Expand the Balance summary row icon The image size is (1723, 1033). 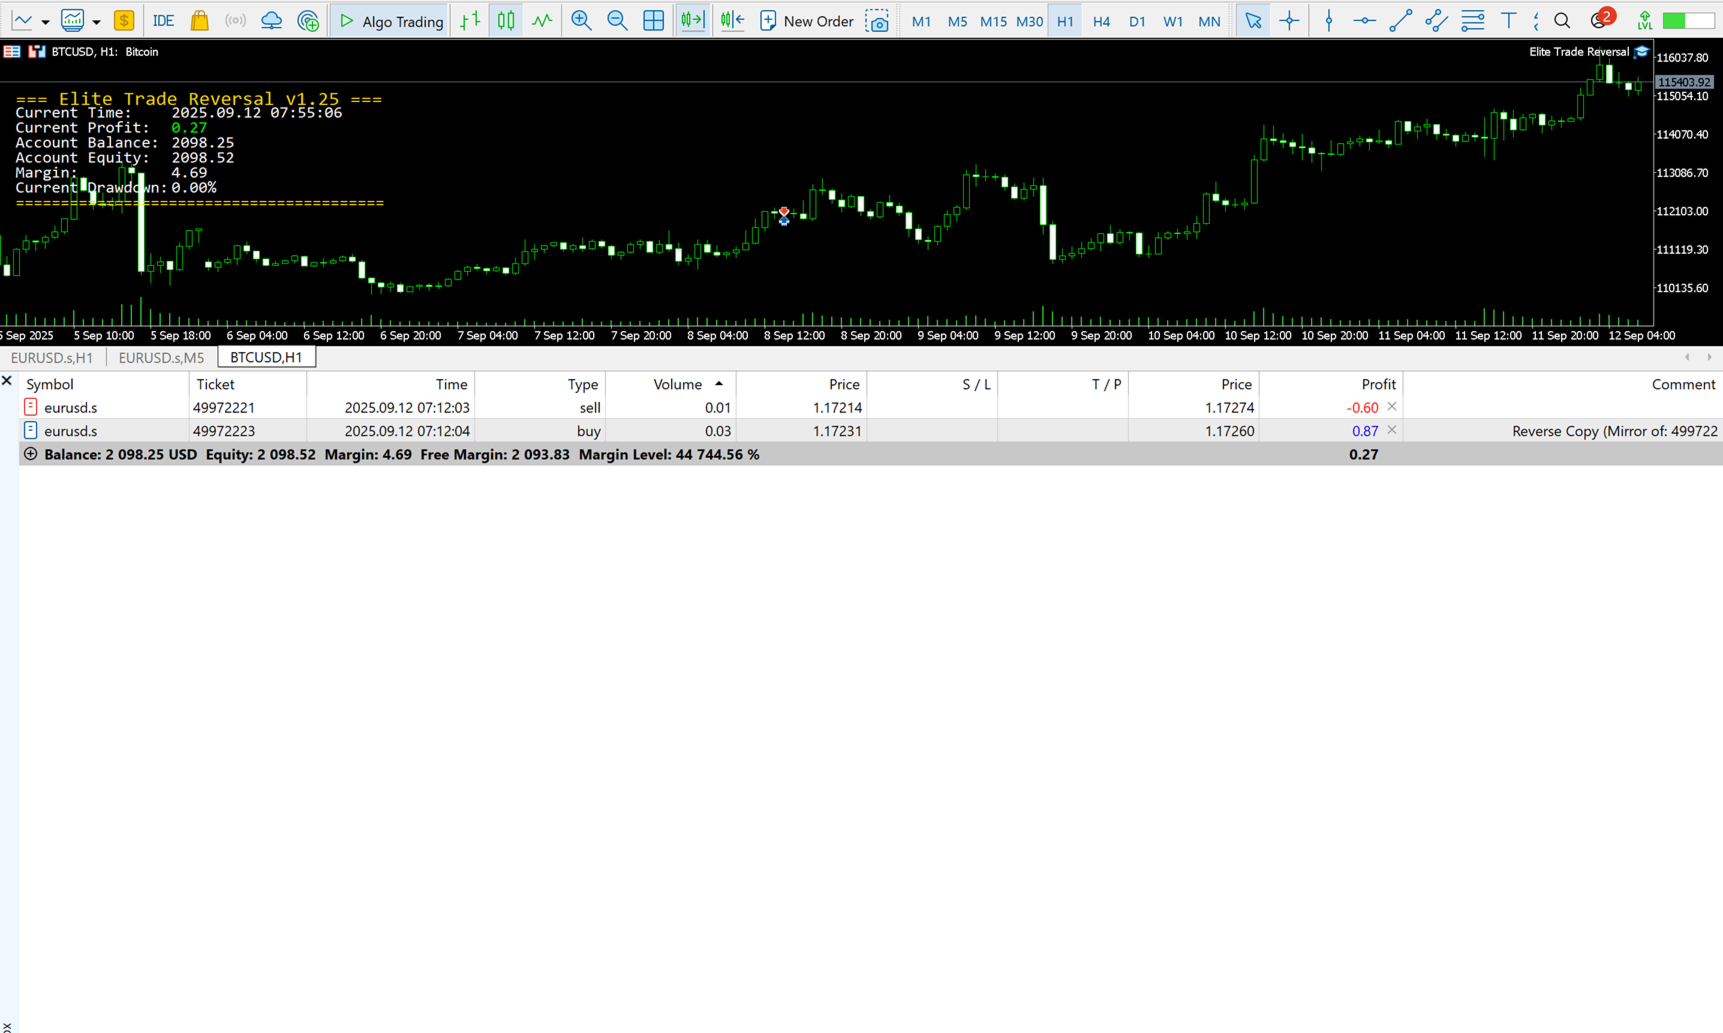click(x=31, y=454)
